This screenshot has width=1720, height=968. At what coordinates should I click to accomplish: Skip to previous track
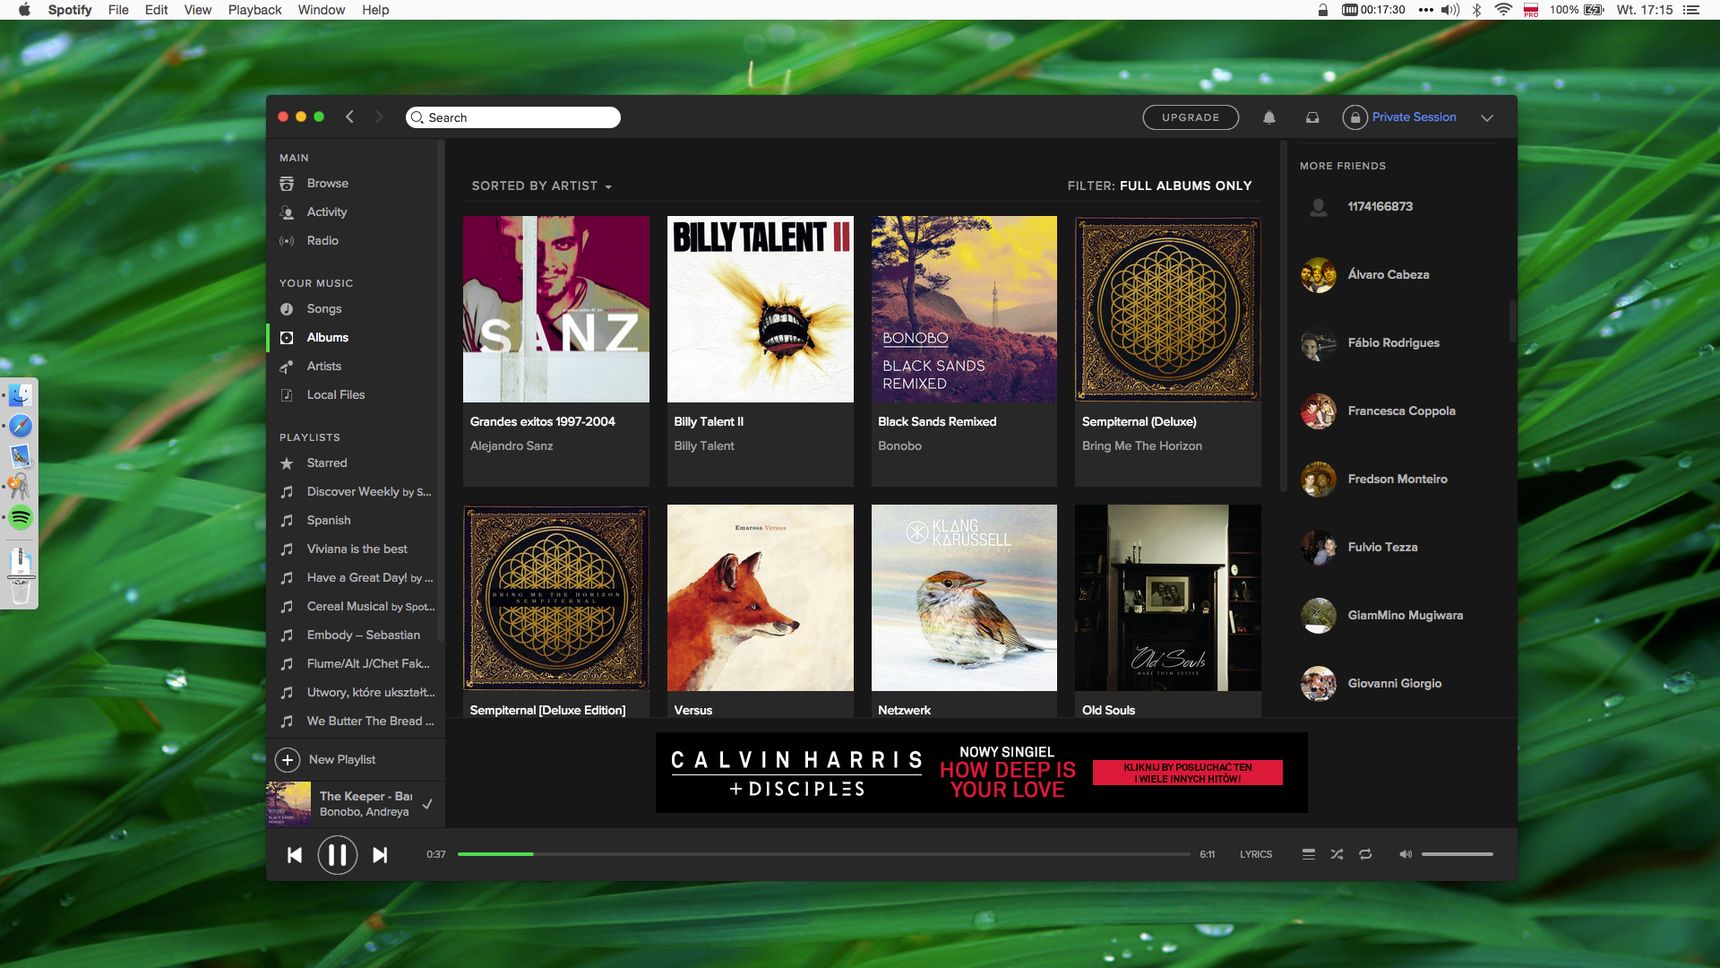click(x=294, y=855)
